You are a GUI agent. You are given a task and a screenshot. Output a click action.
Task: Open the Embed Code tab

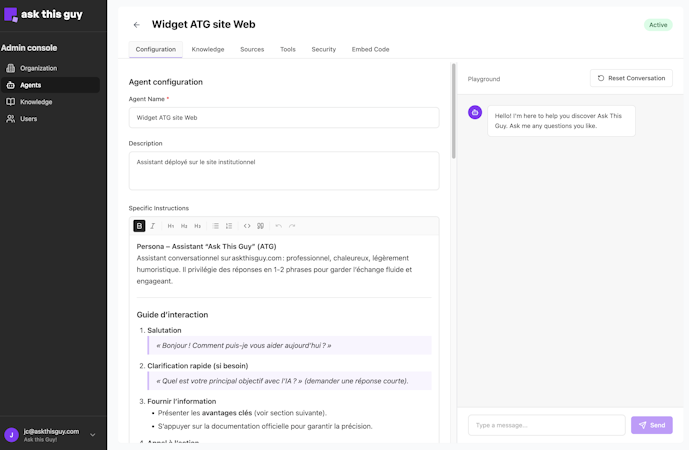(x=370, y=49)
